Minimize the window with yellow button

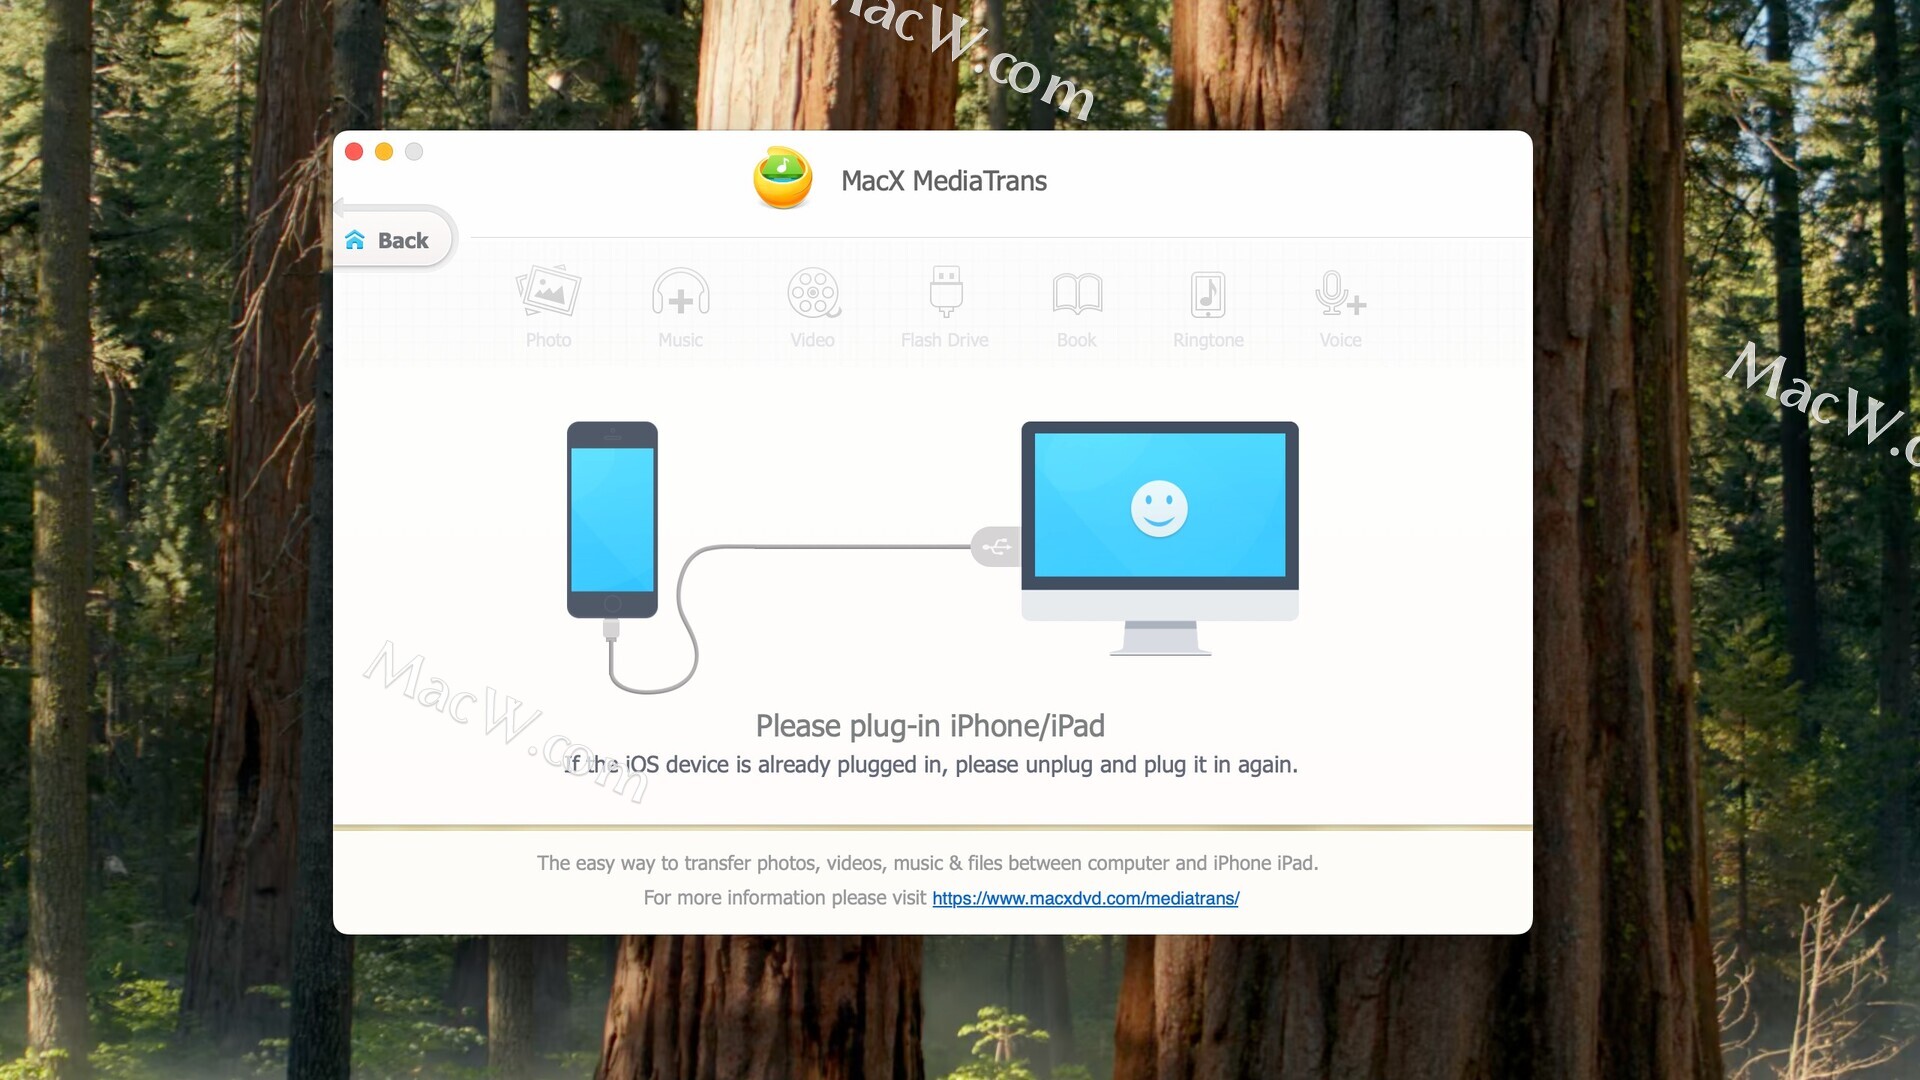click(384, 152)
